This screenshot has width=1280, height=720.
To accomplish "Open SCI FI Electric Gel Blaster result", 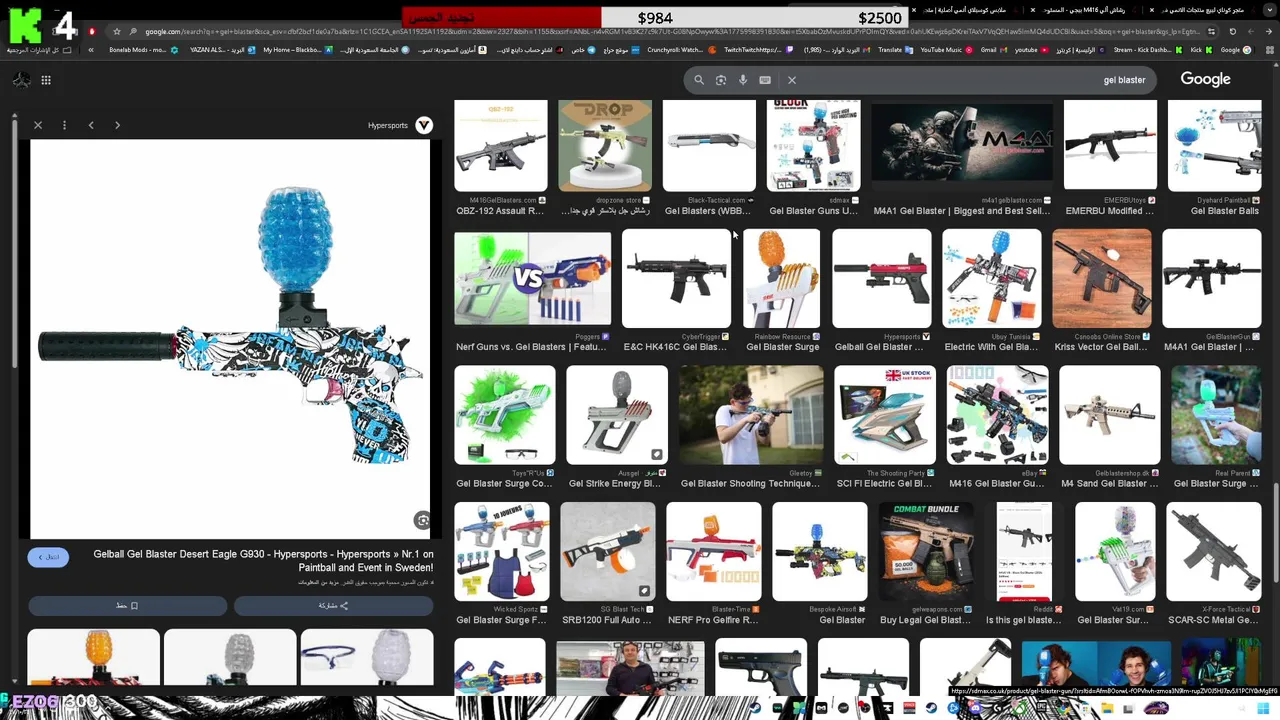I will click(x=885, y=415).
